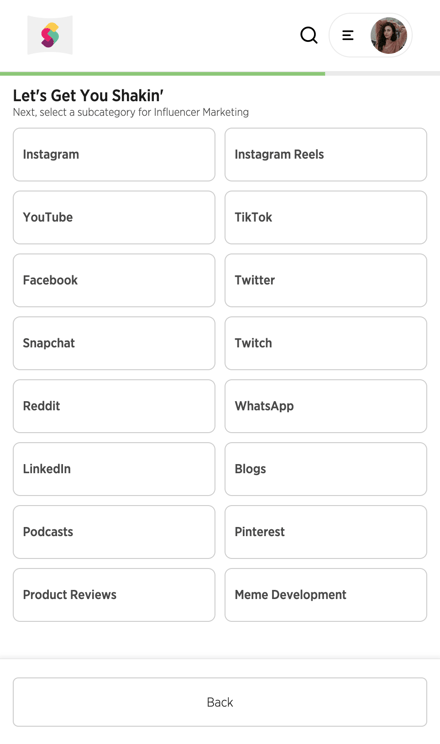Viewport: 440px width, 744px height.
Task: Choose the Twitch option
Action: (326, 343)
